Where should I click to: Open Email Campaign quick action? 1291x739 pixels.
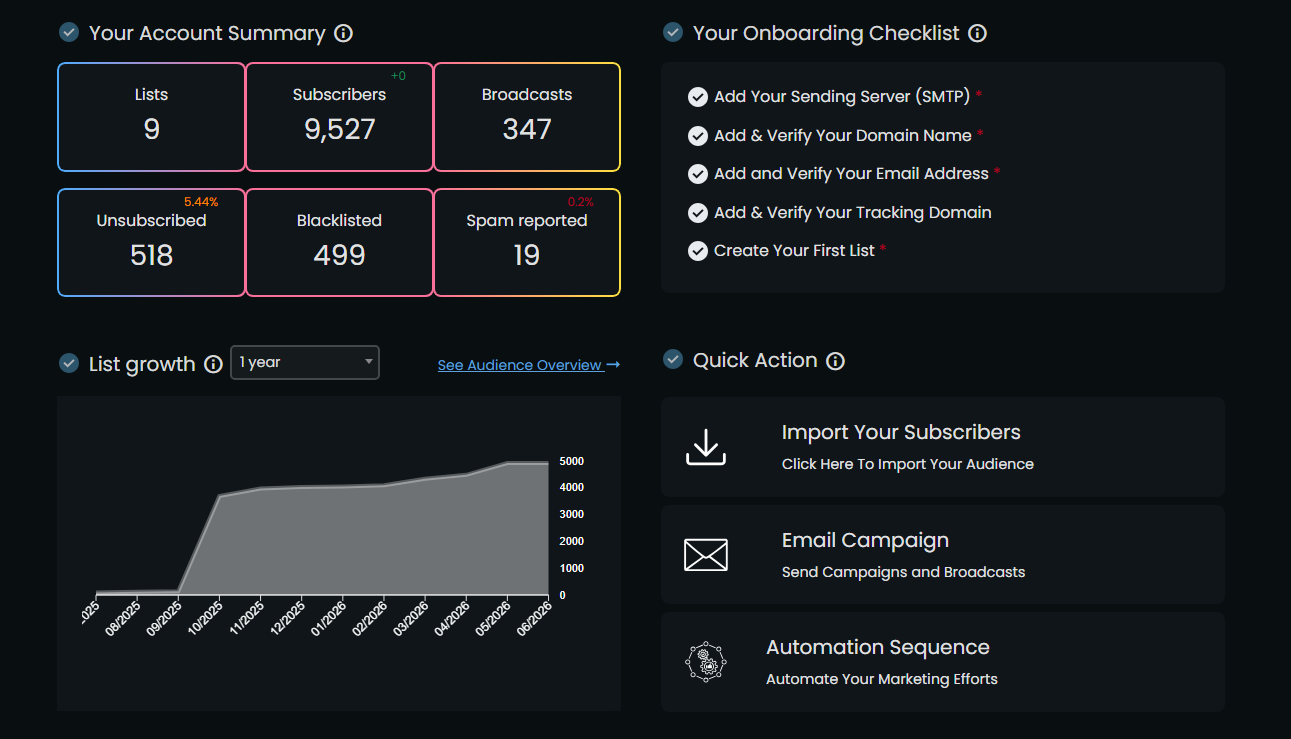(x=943, y=554)
